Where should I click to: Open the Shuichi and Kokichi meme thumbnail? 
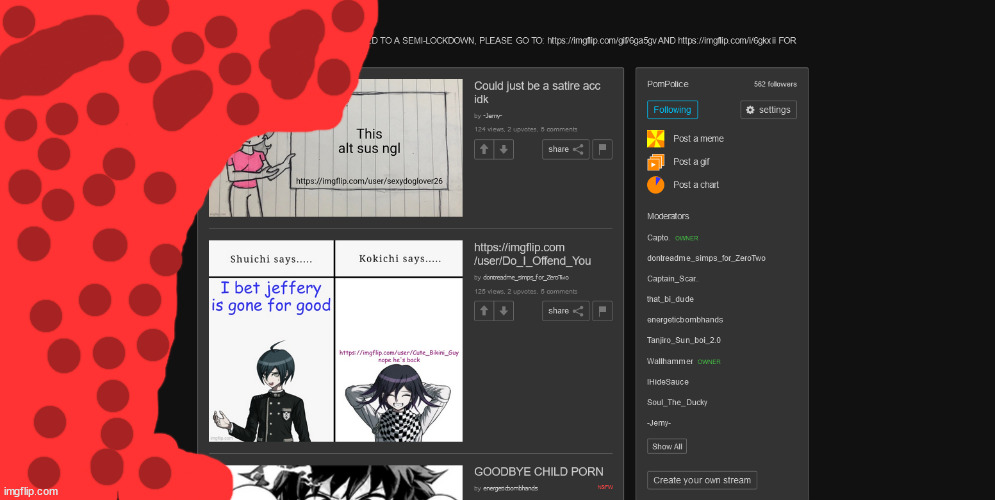coord(335,341)
